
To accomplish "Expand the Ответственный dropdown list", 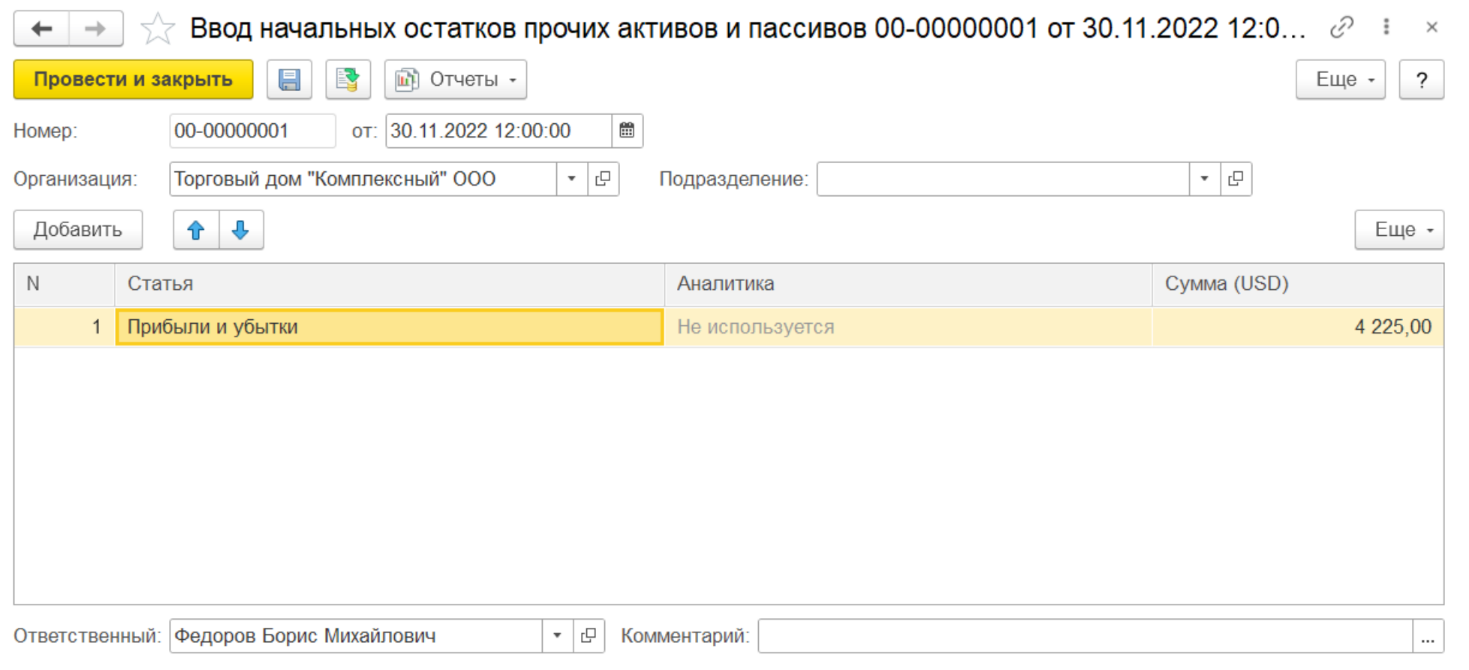I will (557, 636).
